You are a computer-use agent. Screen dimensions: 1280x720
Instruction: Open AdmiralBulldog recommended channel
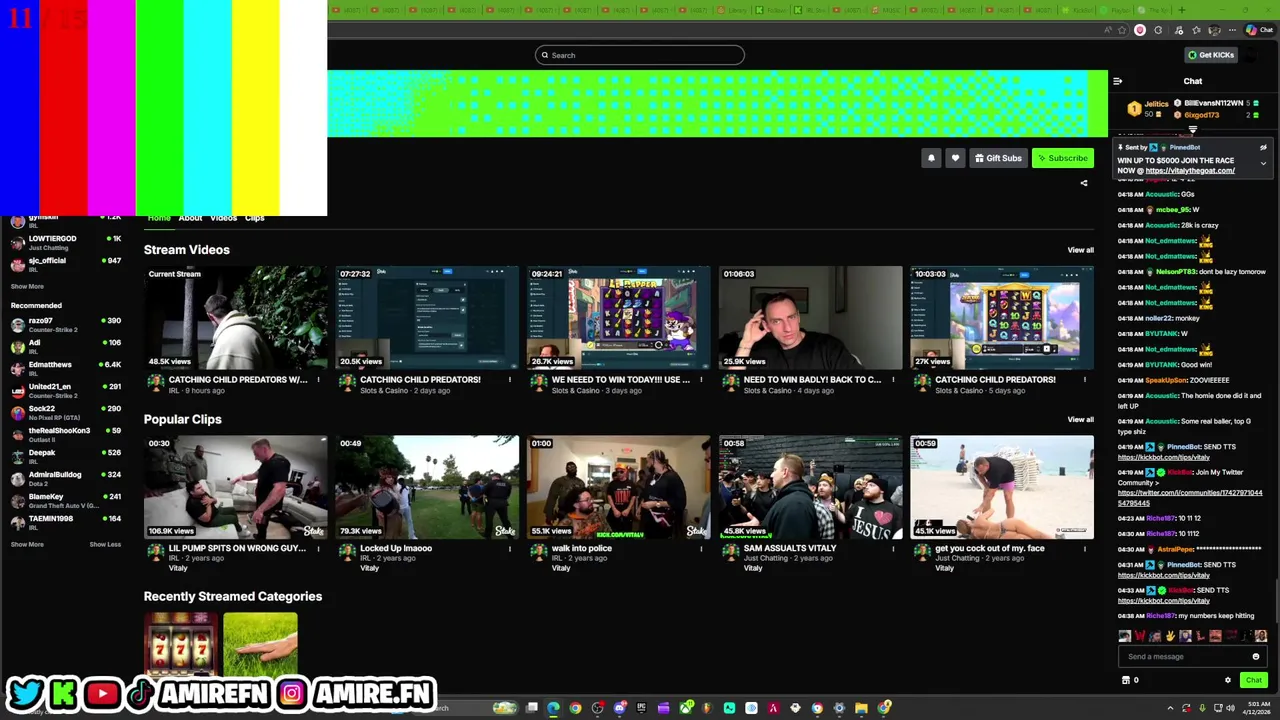[x=65, y=478]
